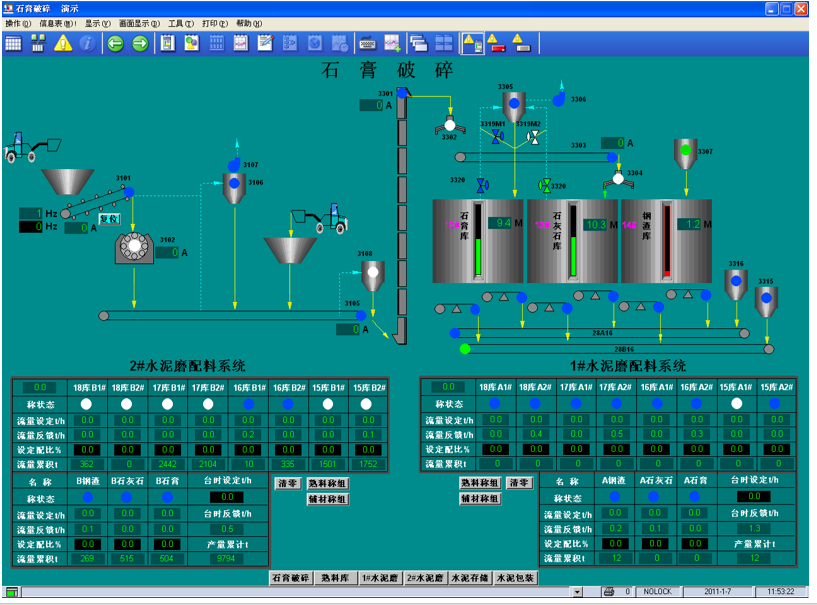
Task: Go to the next picture with green right arrow
Action: (140, 44)
